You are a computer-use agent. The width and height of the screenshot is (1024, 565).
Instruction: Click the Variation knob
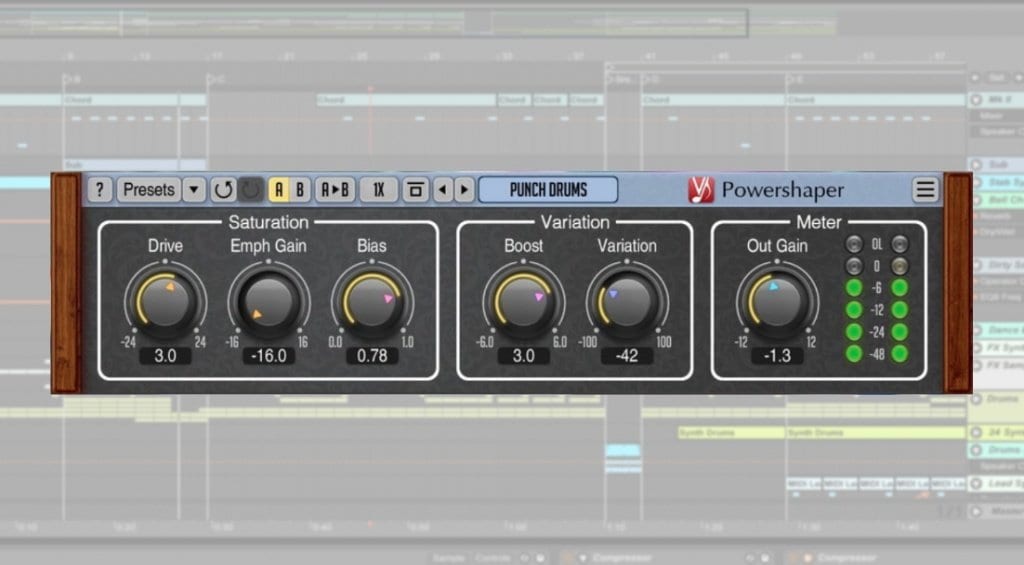626,302
